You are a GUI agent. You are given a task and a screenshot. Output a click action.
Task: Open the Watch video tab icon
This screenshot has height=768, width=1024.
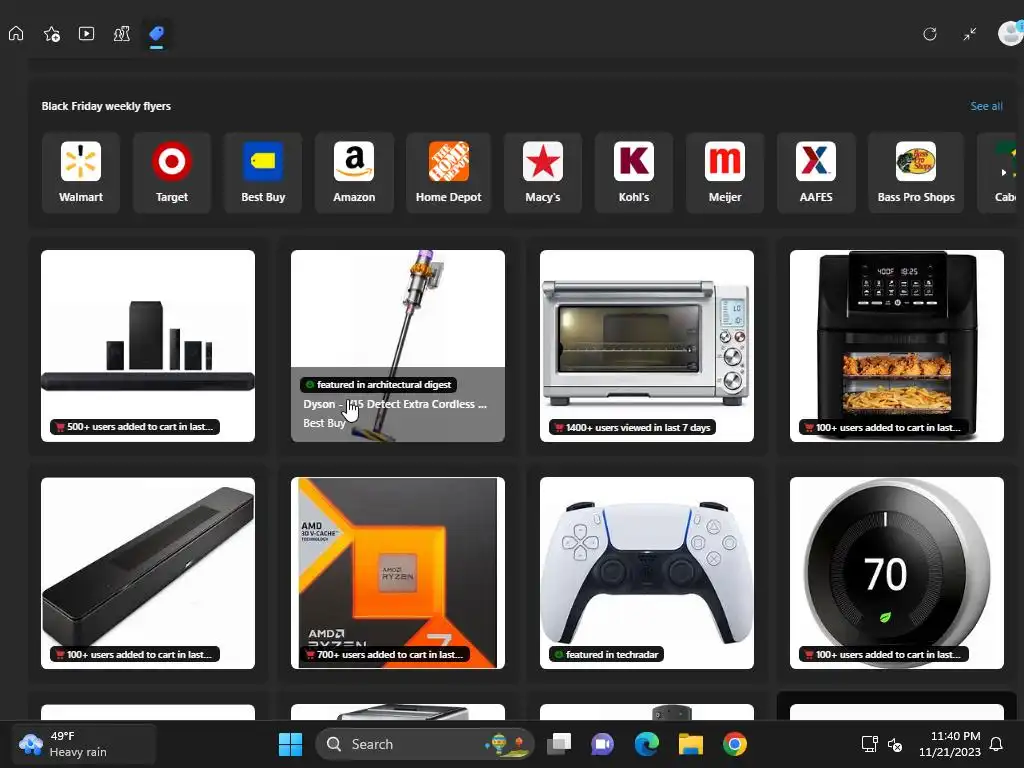pos(86,33)
